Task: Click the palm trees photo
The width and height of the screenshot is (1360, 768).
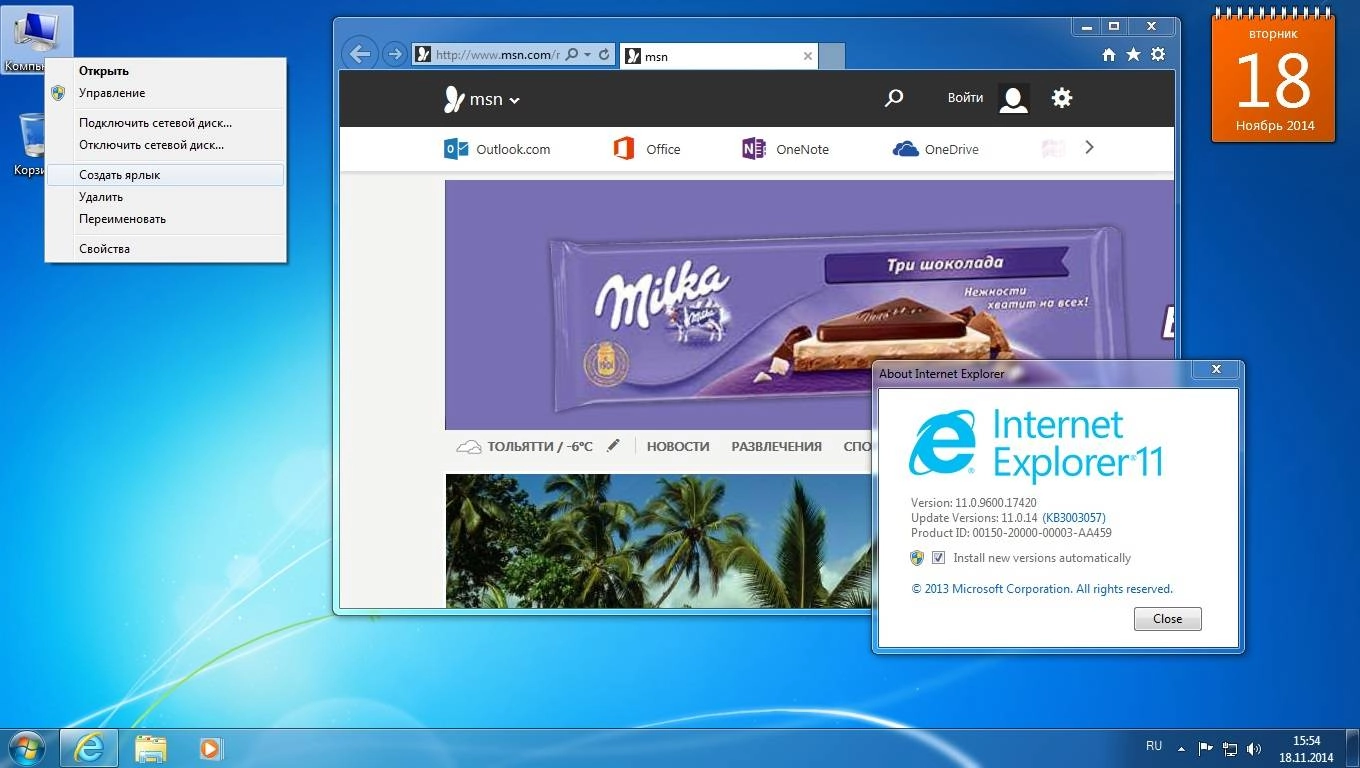Action: (660, 541)
